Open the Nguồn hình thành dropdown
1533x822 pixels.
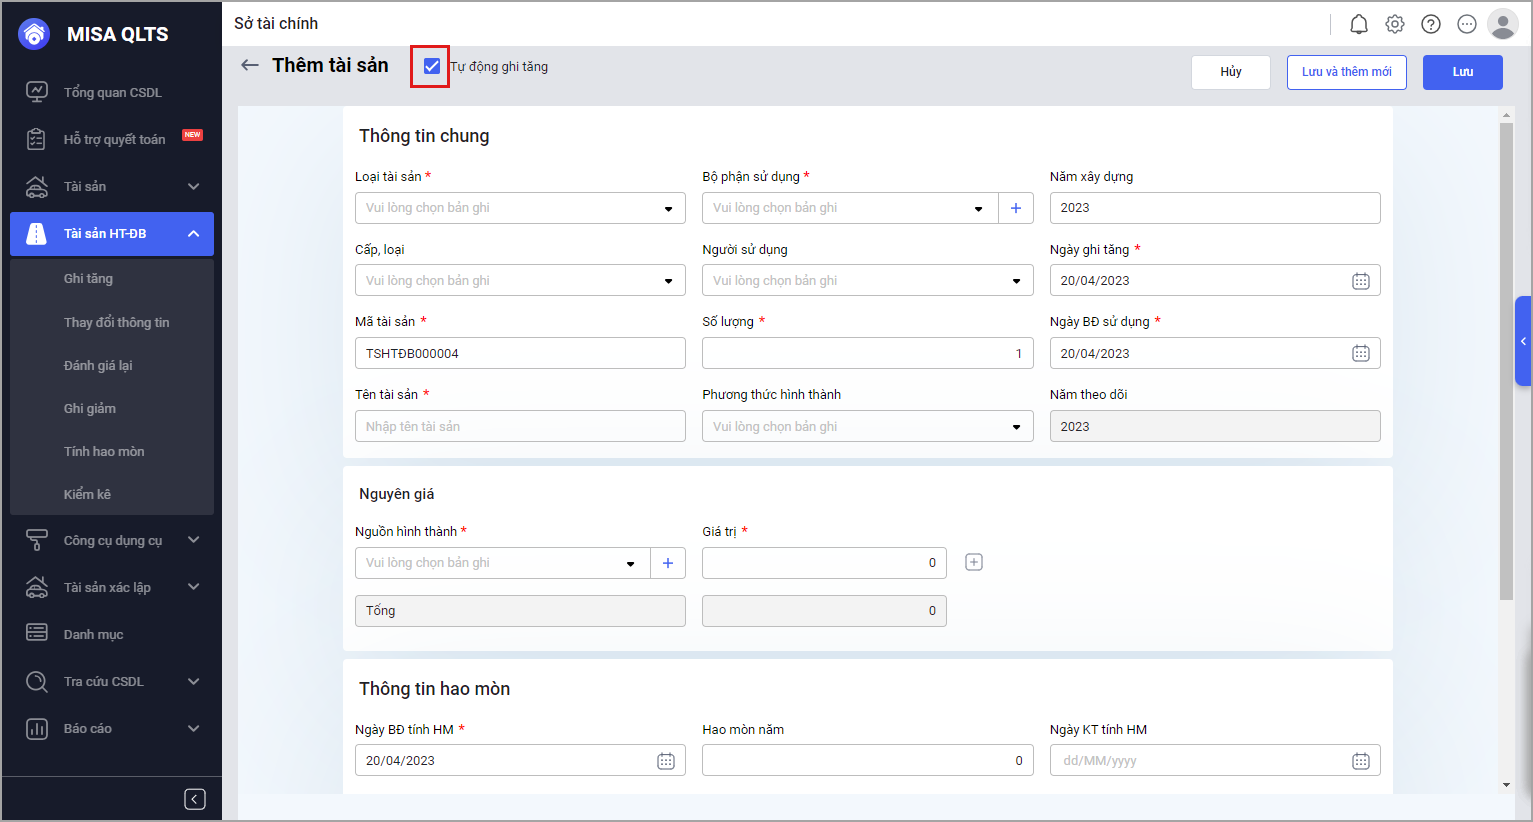(502, 563)
